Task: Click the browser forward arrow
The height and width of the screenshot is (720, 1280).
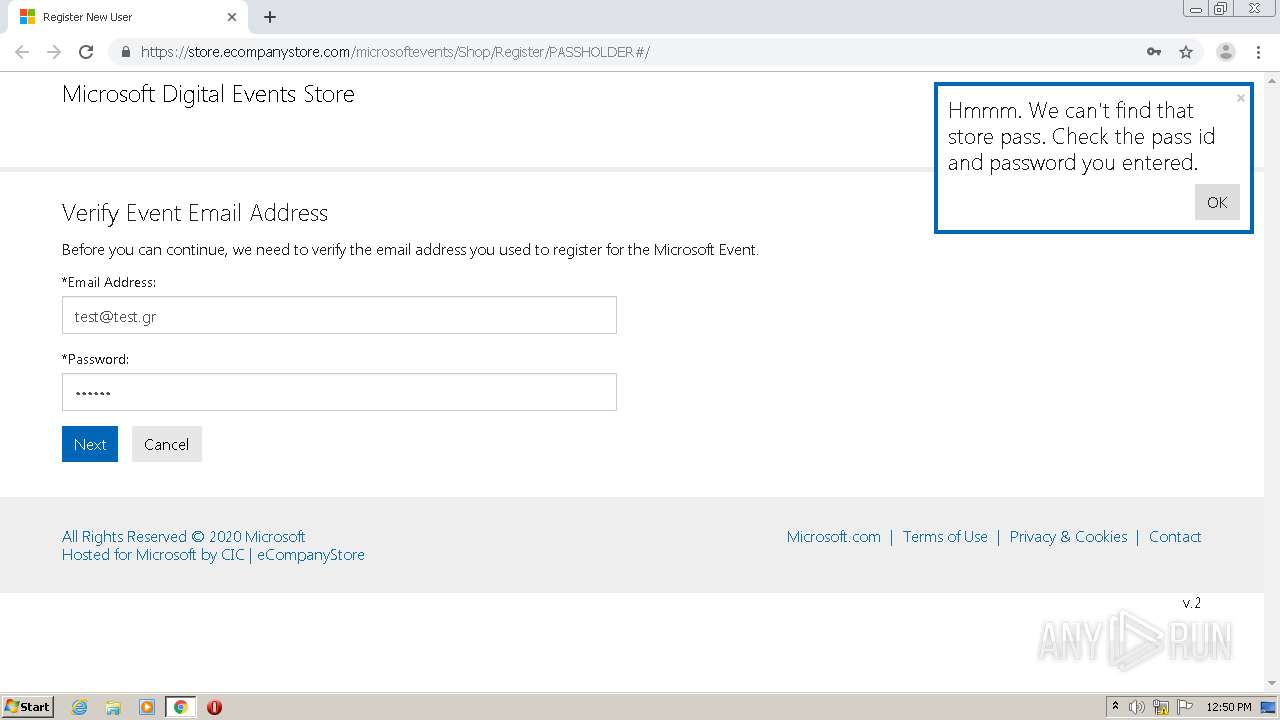Action: [x=54, y=52]
